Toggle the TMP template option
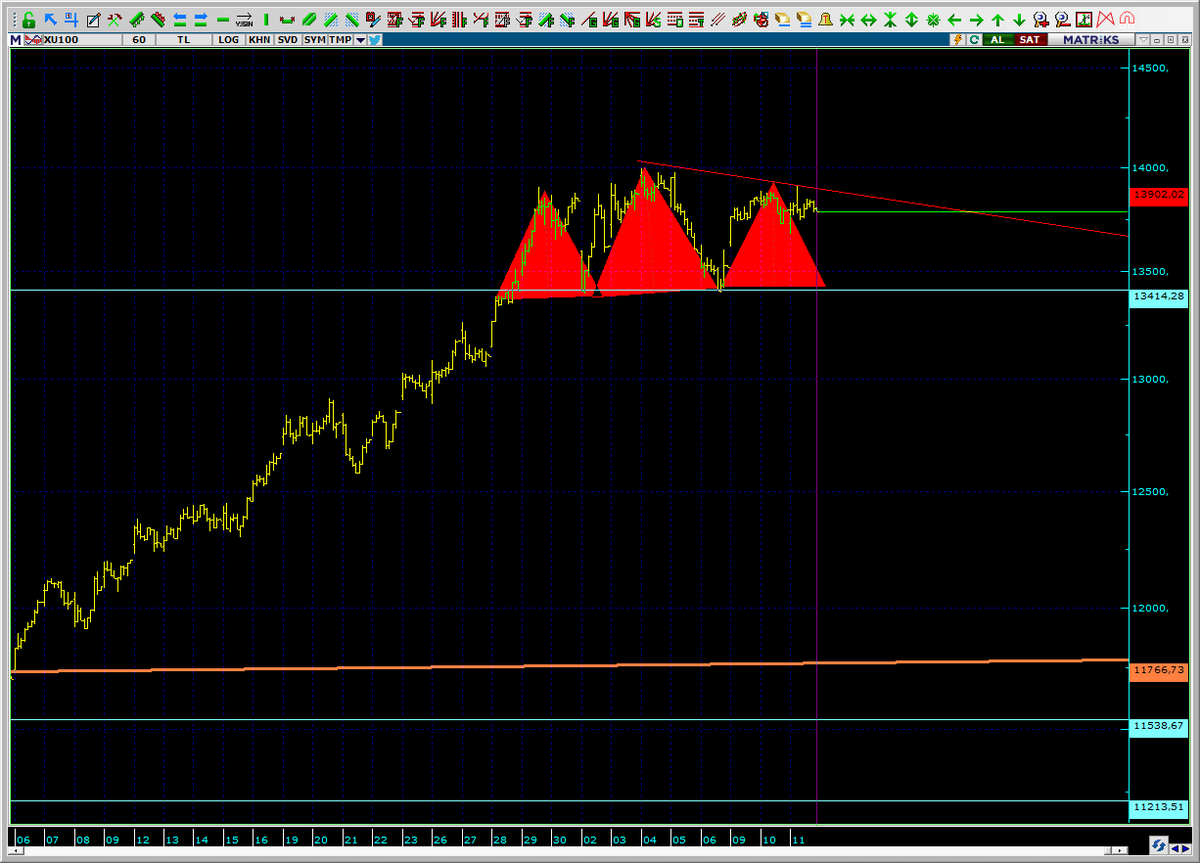Image resolution: width=1200 pixels, height=863 pixels. [340, 40]
